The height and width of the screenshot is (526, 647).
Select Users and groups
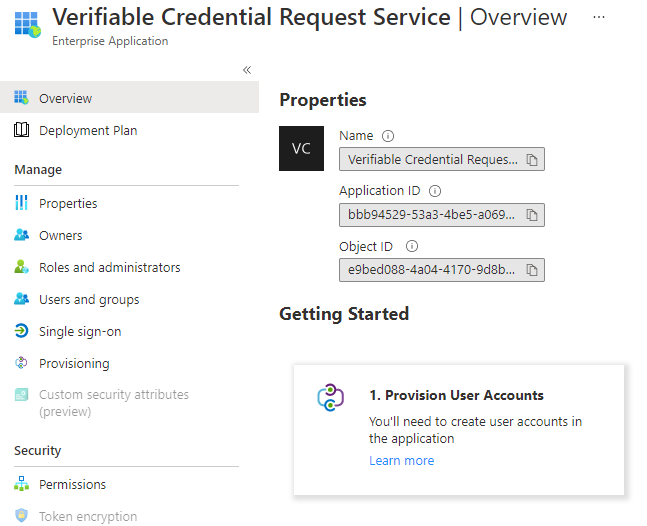coord(89,299)
